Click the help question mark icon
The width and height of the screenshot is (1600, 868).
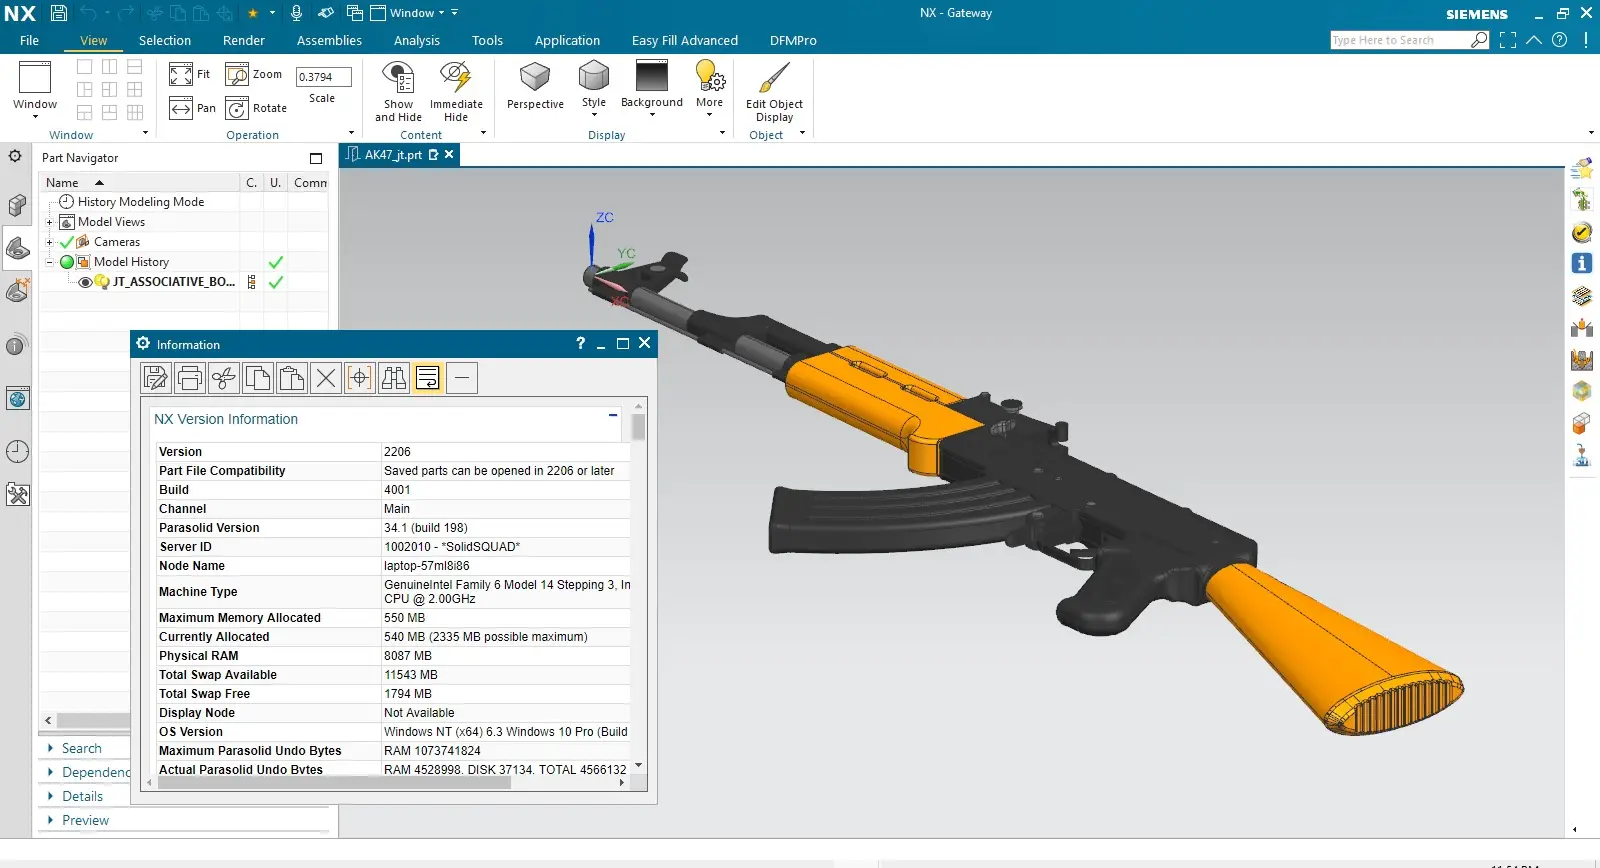click(x=1560, y=40)
